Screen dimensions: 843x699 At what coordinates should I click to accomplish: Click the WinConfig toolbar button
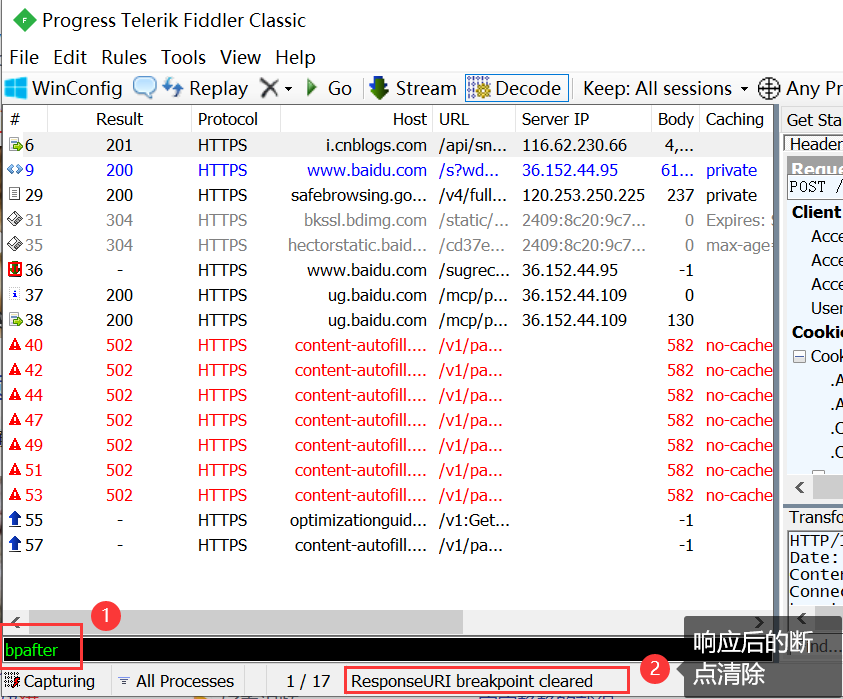64,88
